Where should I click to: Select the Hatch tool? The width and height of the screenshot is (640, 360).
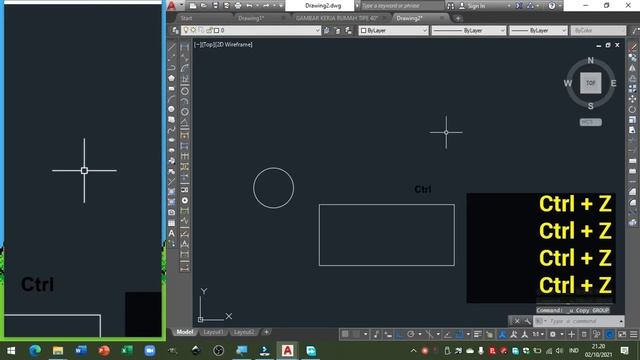172,192
